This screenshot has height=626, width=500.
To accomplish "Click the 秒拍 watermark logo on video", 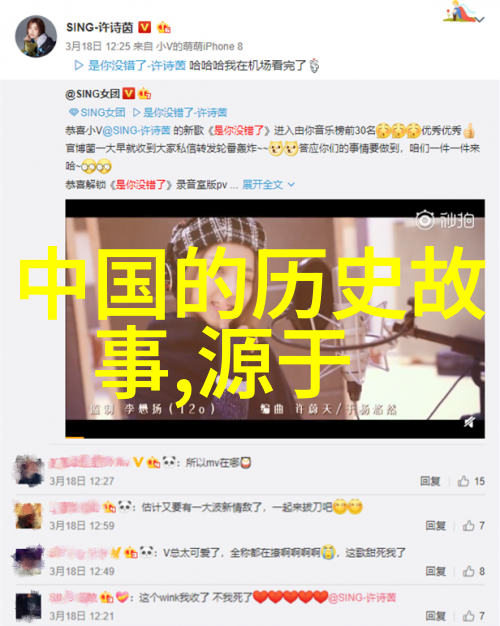I will point(445,220).
